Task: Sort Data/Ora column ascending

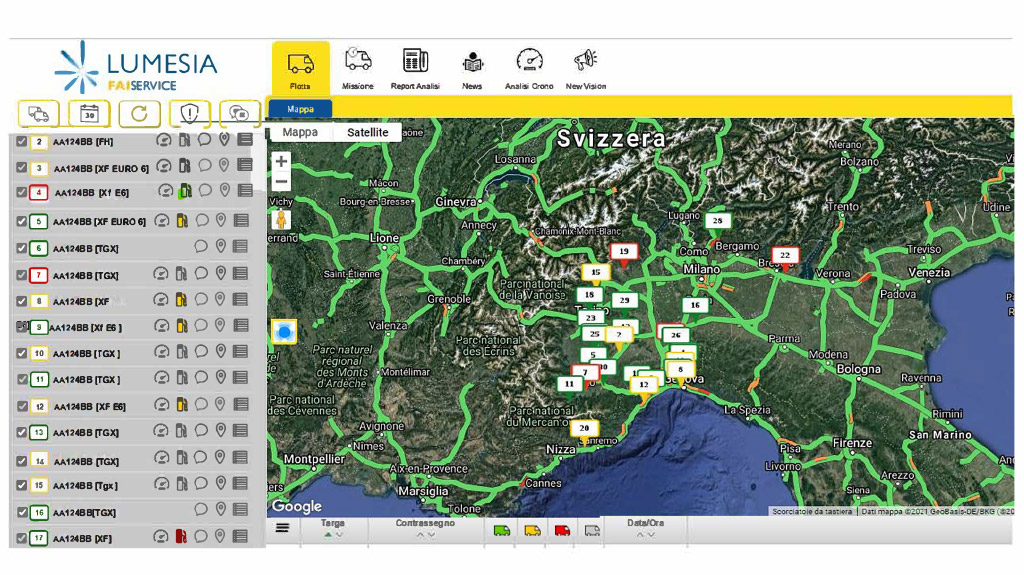Action: [640, 535]
